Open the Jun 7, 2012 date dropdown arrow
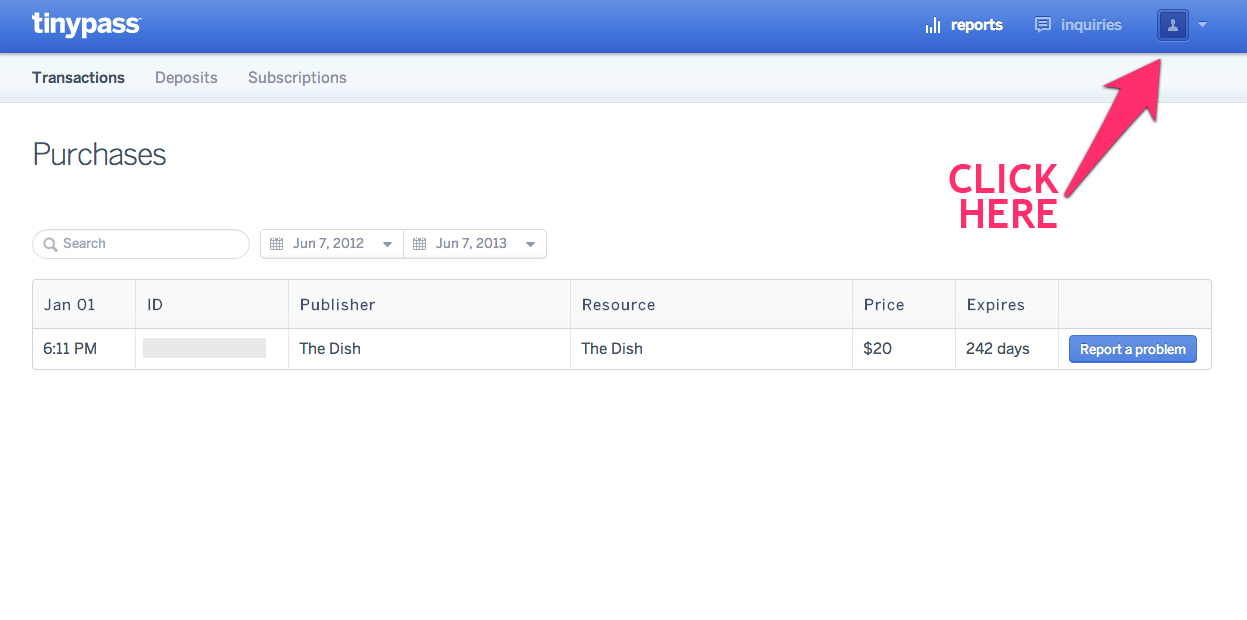This screenshot has height=620, width=1247. tap(387, 244)
